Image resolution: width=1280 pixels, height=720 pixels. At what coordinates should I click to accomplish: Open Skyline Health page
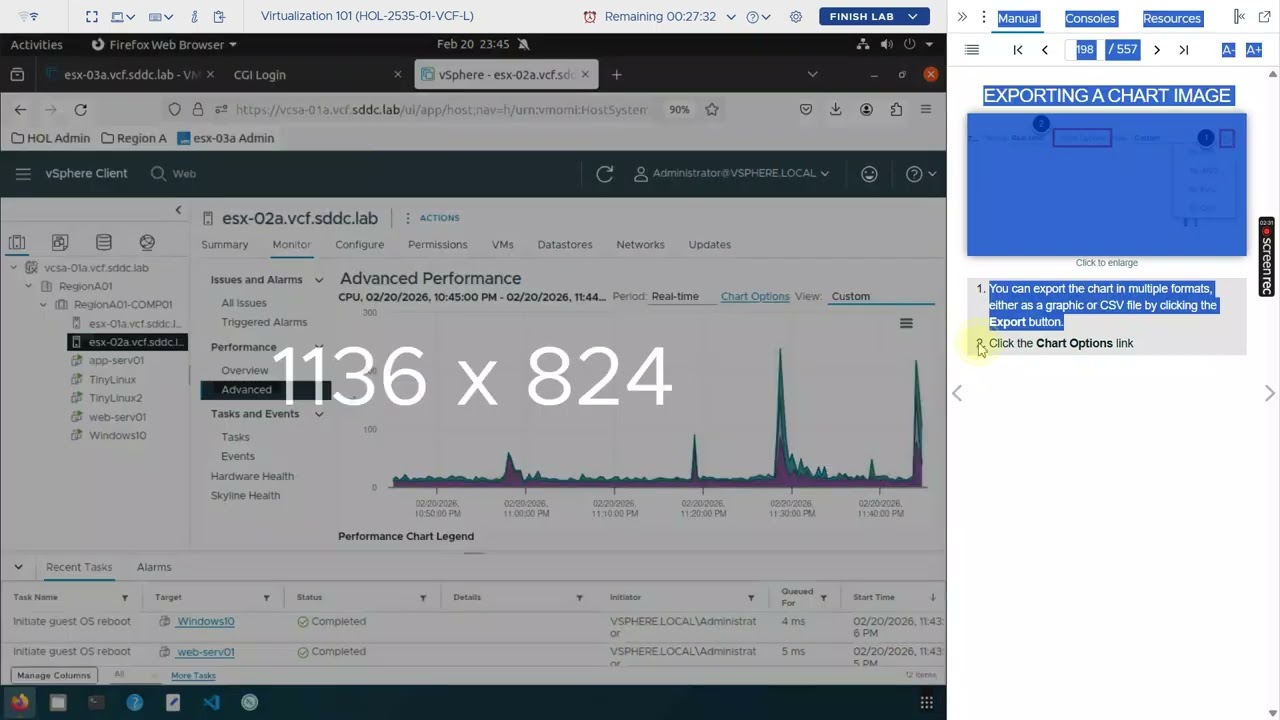click(245, 496)
